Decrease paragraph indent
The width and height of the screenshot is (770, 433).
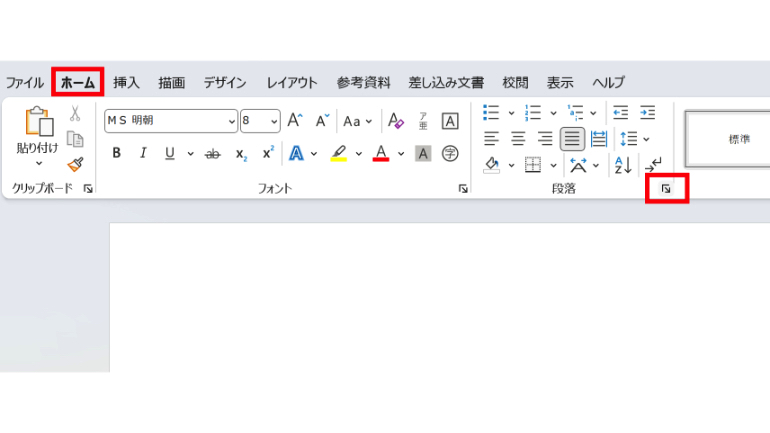point(620,112)
